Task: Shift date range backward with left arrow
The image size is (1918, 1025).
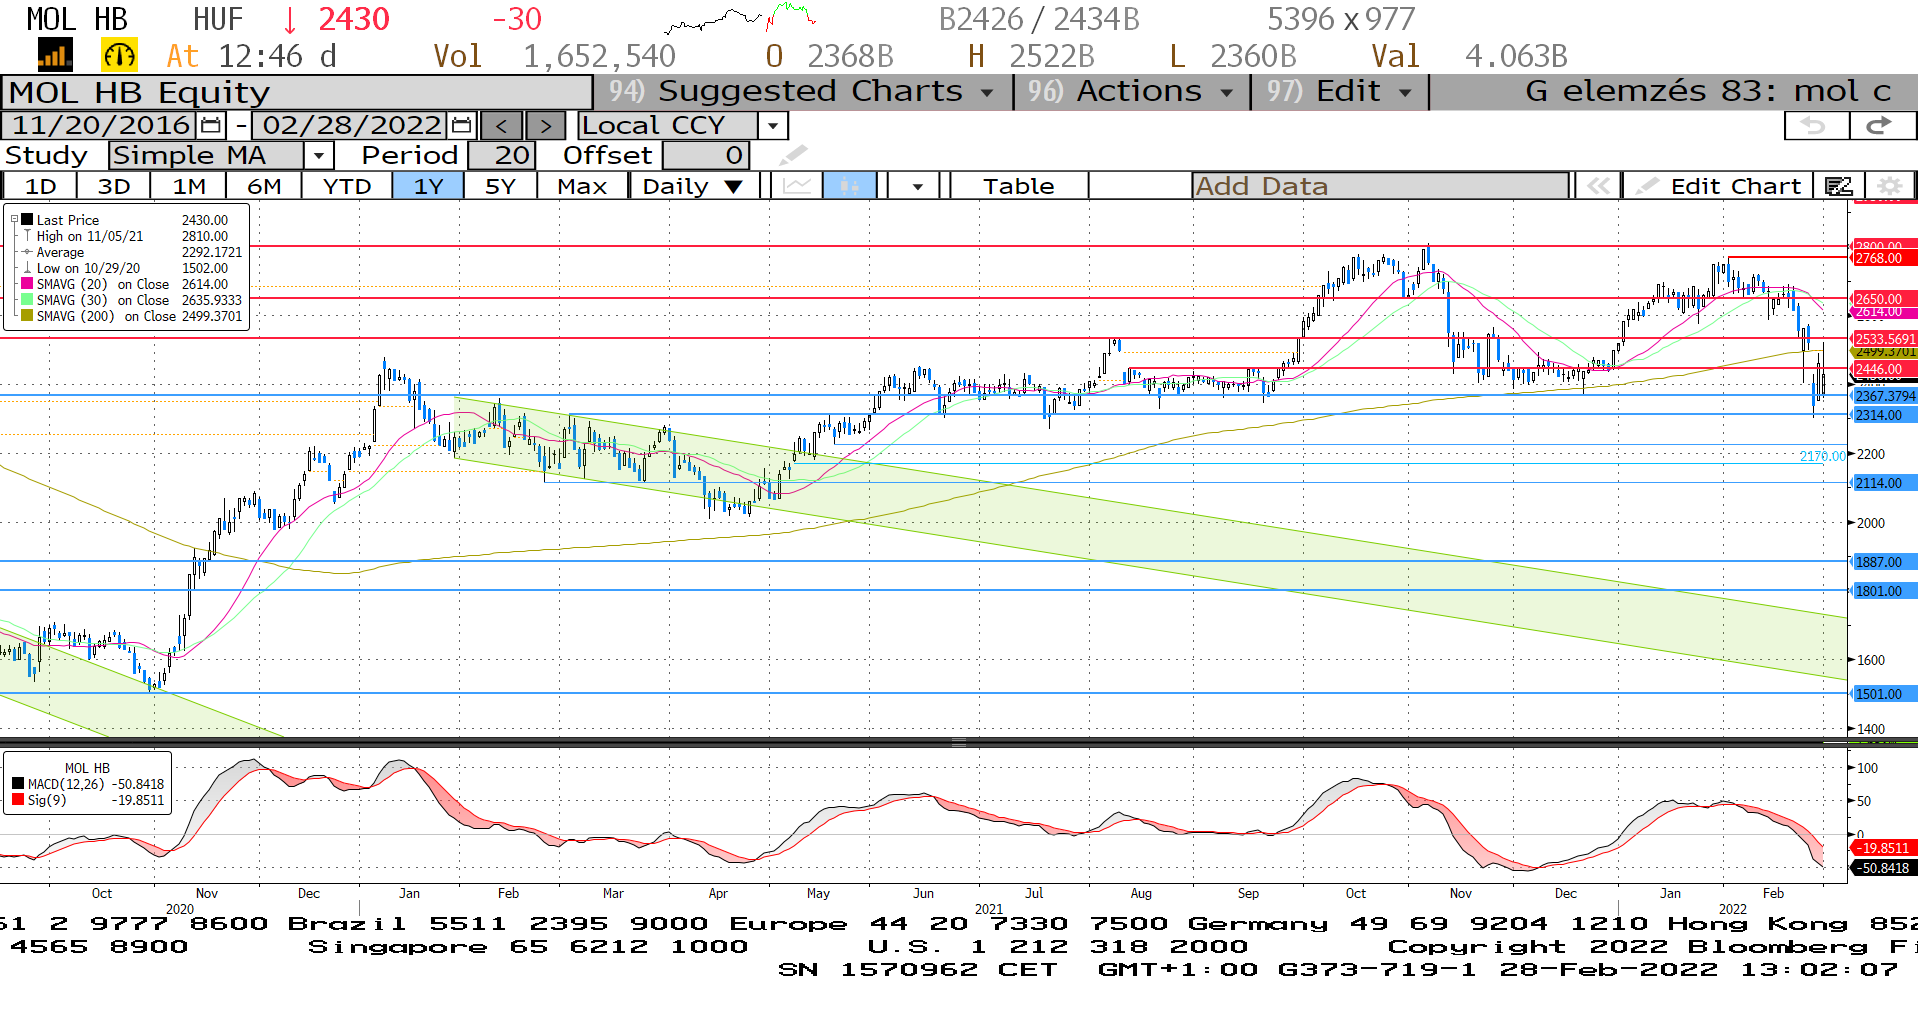Action: pyautogui.click(x=502, y=125)
